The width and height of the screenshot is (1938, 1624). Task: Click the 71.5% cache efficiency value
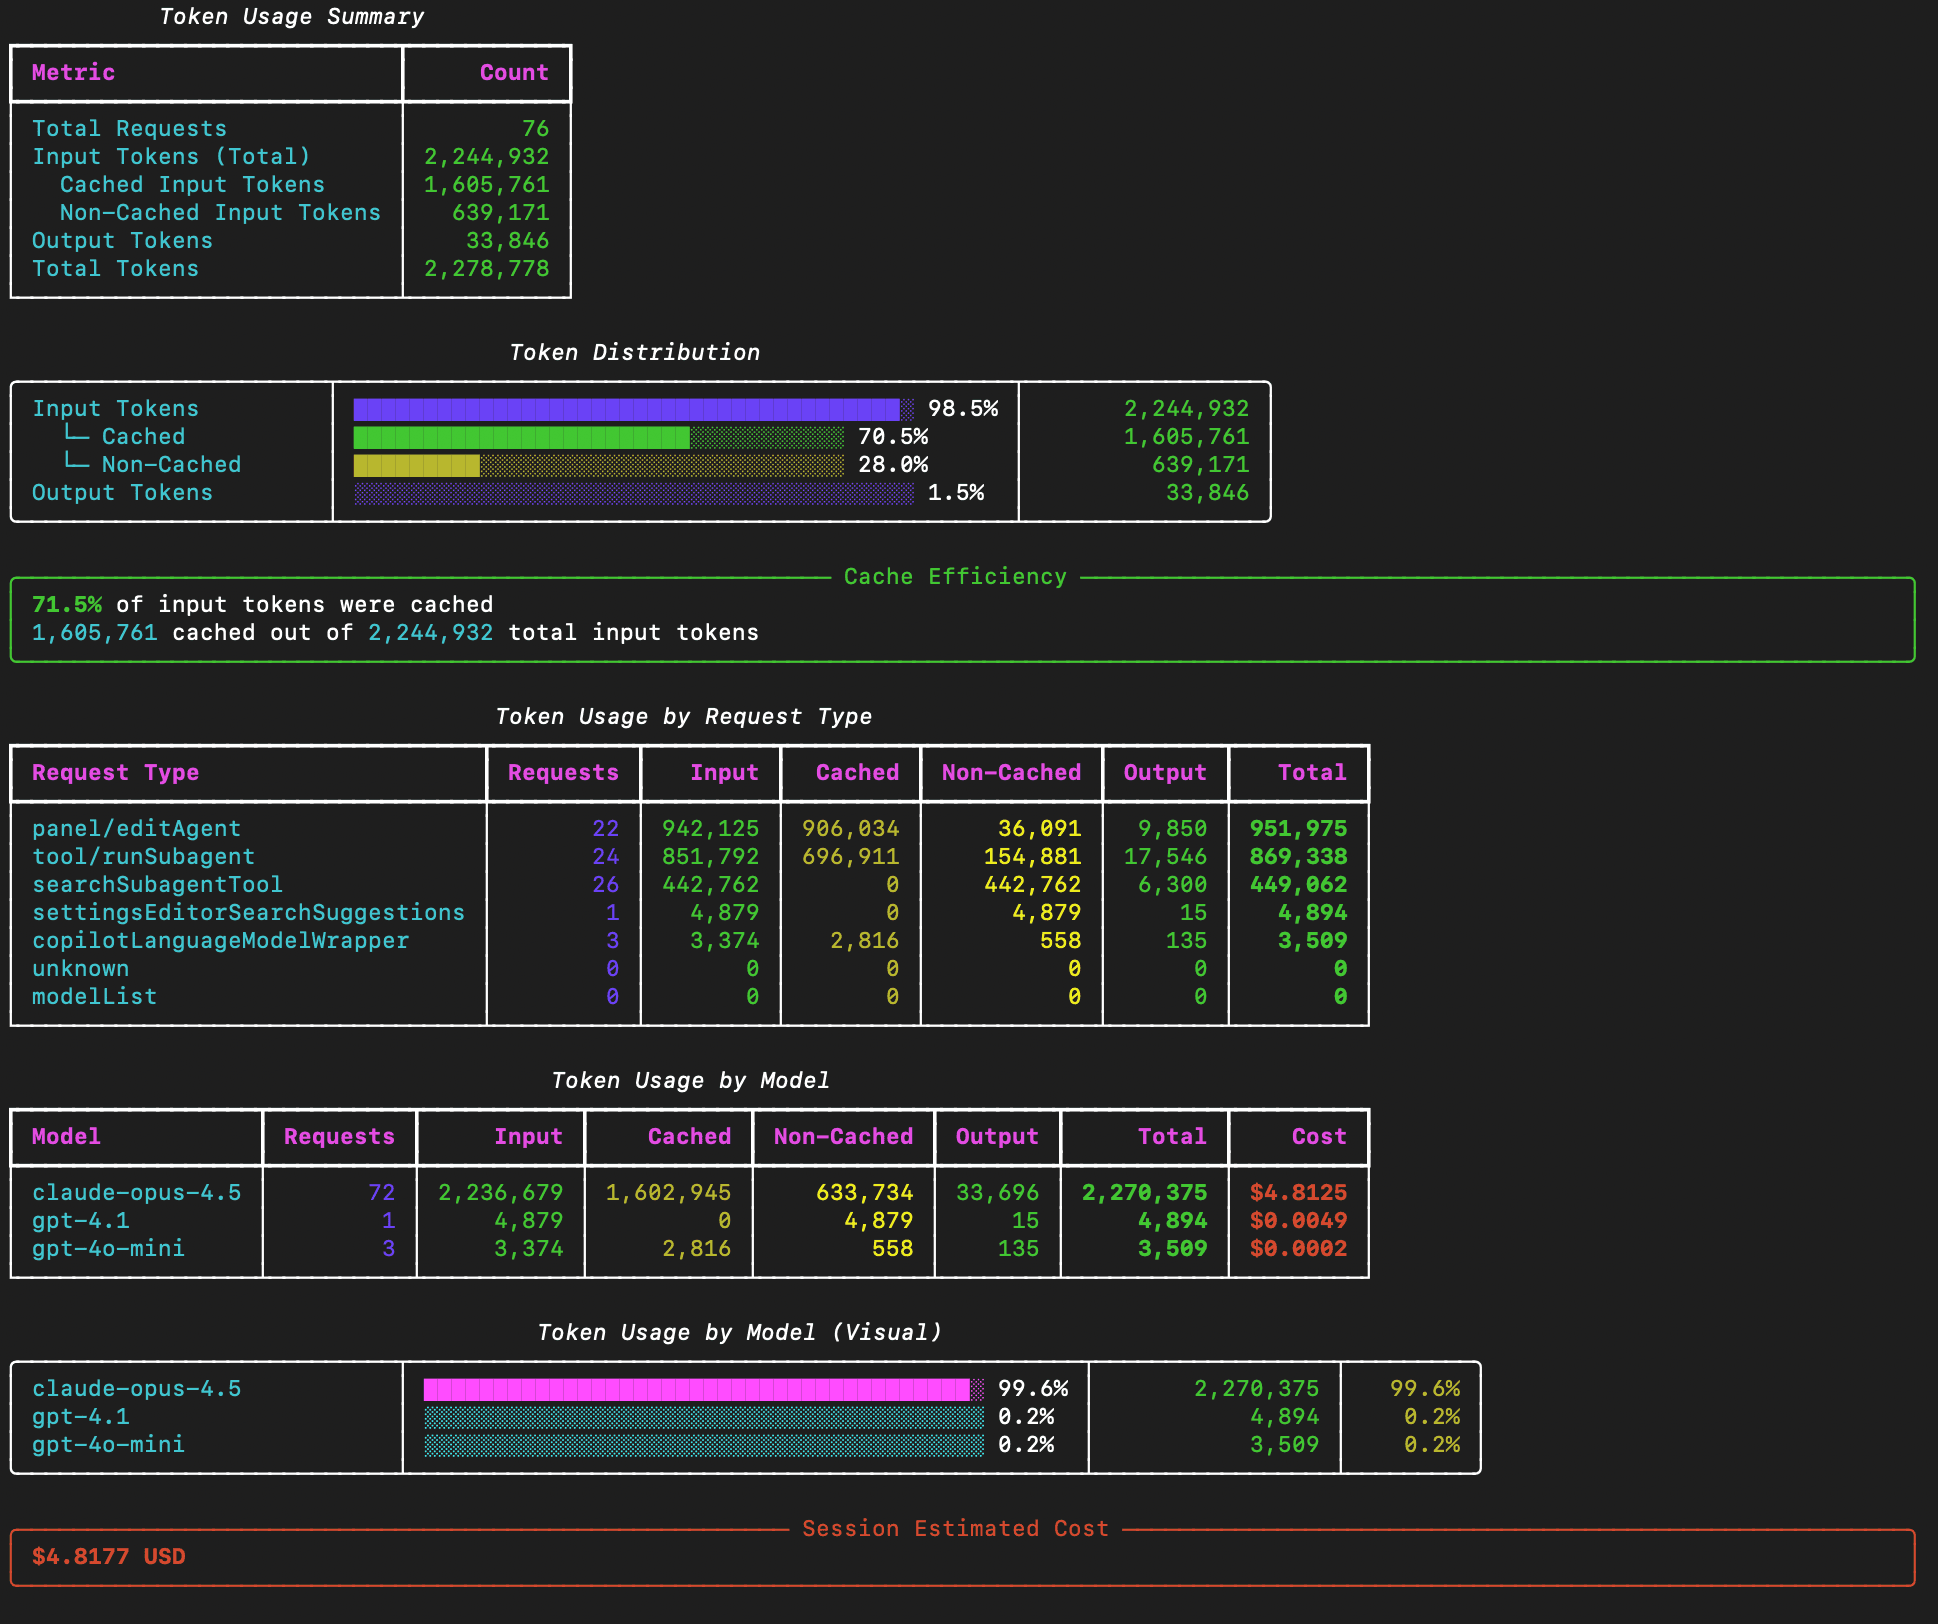pos(66,605)
